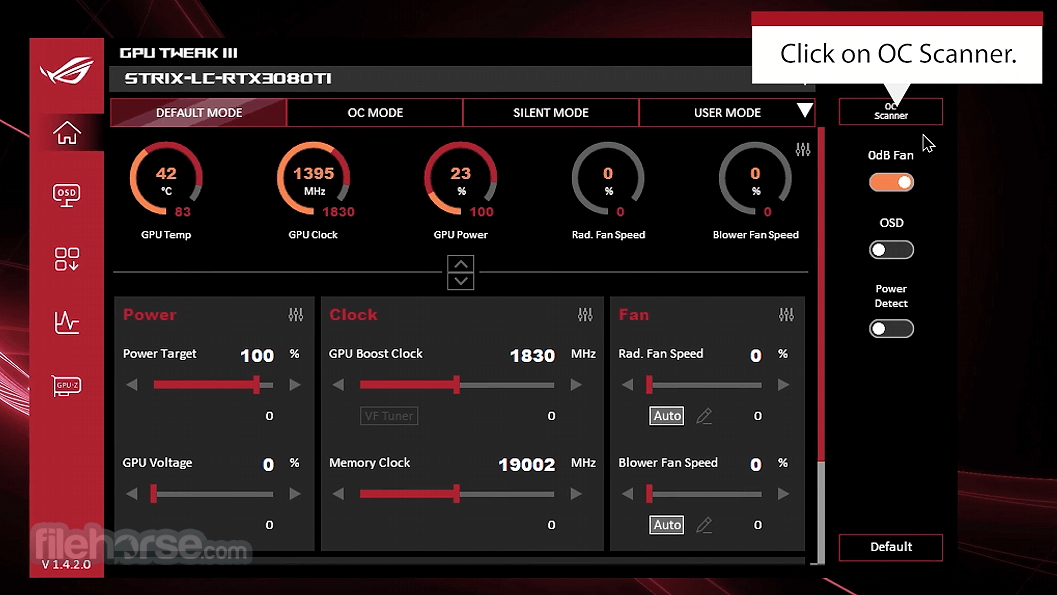Click the vertical red scrollbar
The height and width of the screenshot is (595, 1057).
coord(821,294)
